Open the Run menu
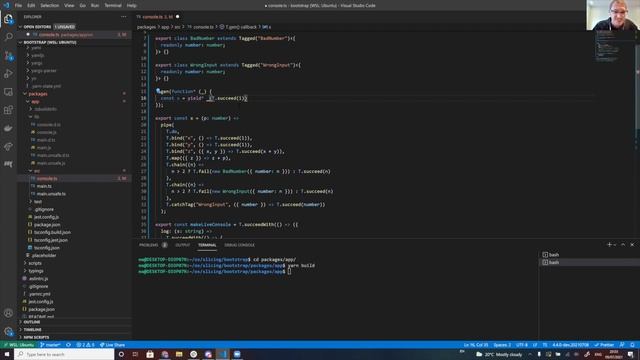640x360 pixels. (x=95, y=6)
